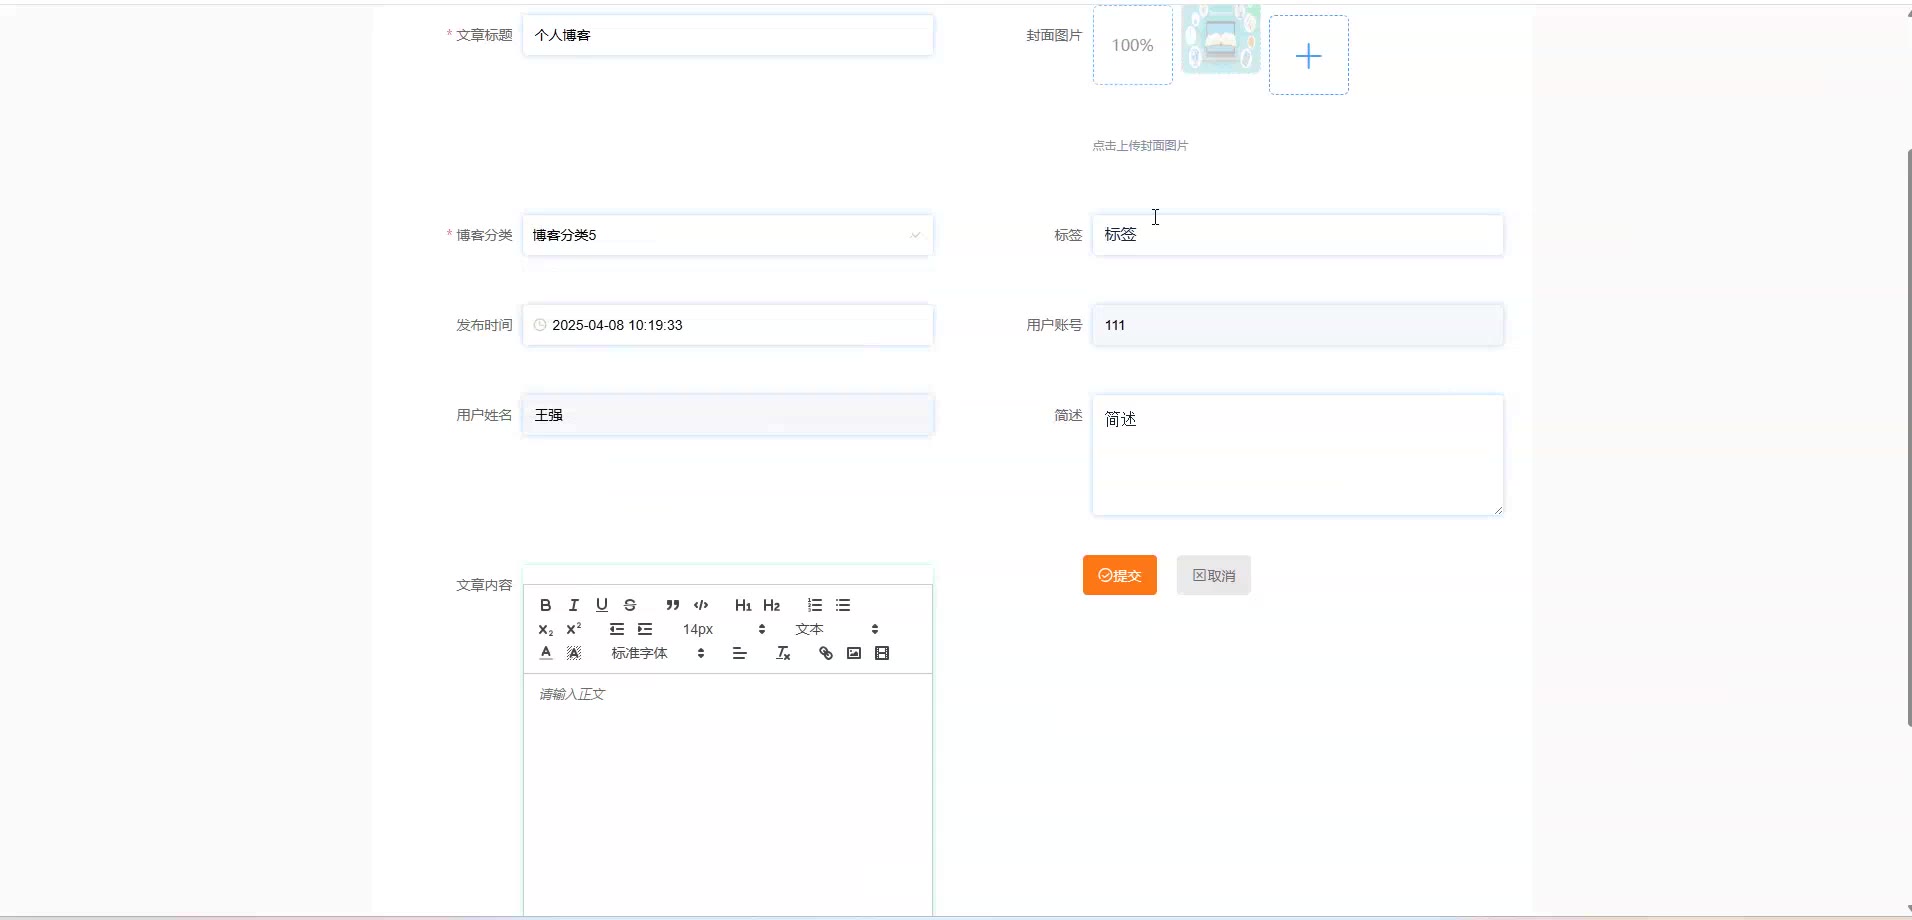Click the 发布时间 date-time field
Screen dimensions: 1912x920
pos(727,325)
